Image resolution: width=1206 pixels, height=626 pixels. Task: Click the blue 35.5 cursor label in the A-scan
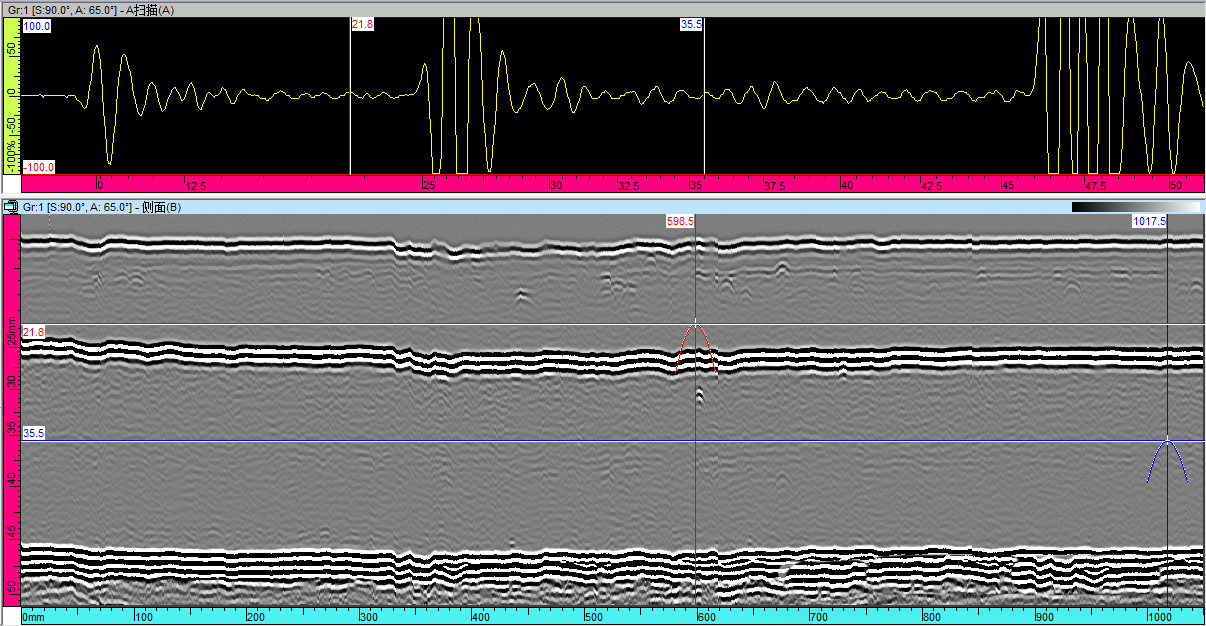[691, 24]
